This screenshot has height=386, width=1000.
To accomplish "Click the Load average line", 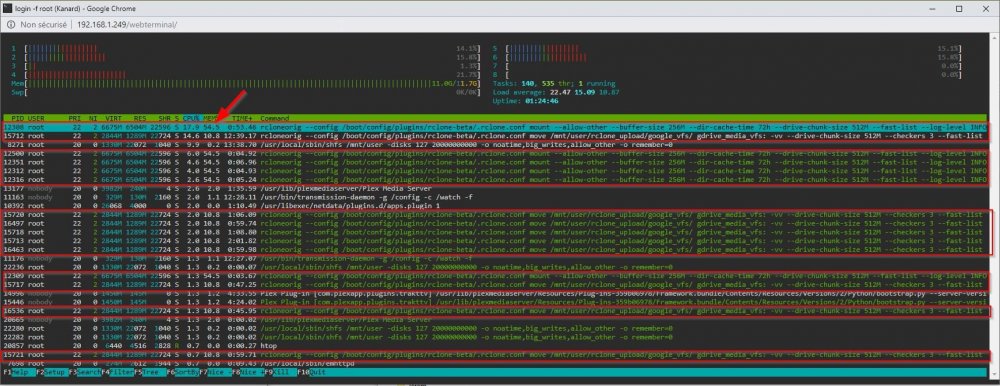I will tap(556, 93).
